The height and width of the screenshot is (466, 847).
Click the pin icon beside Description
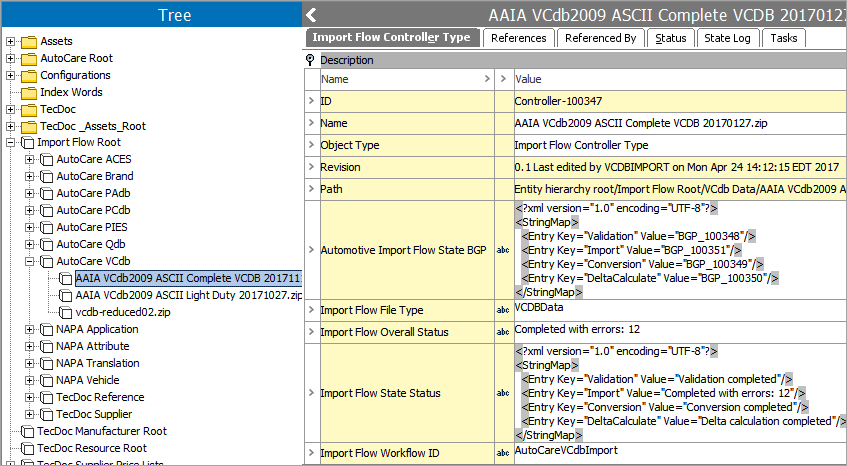[310, 60]
